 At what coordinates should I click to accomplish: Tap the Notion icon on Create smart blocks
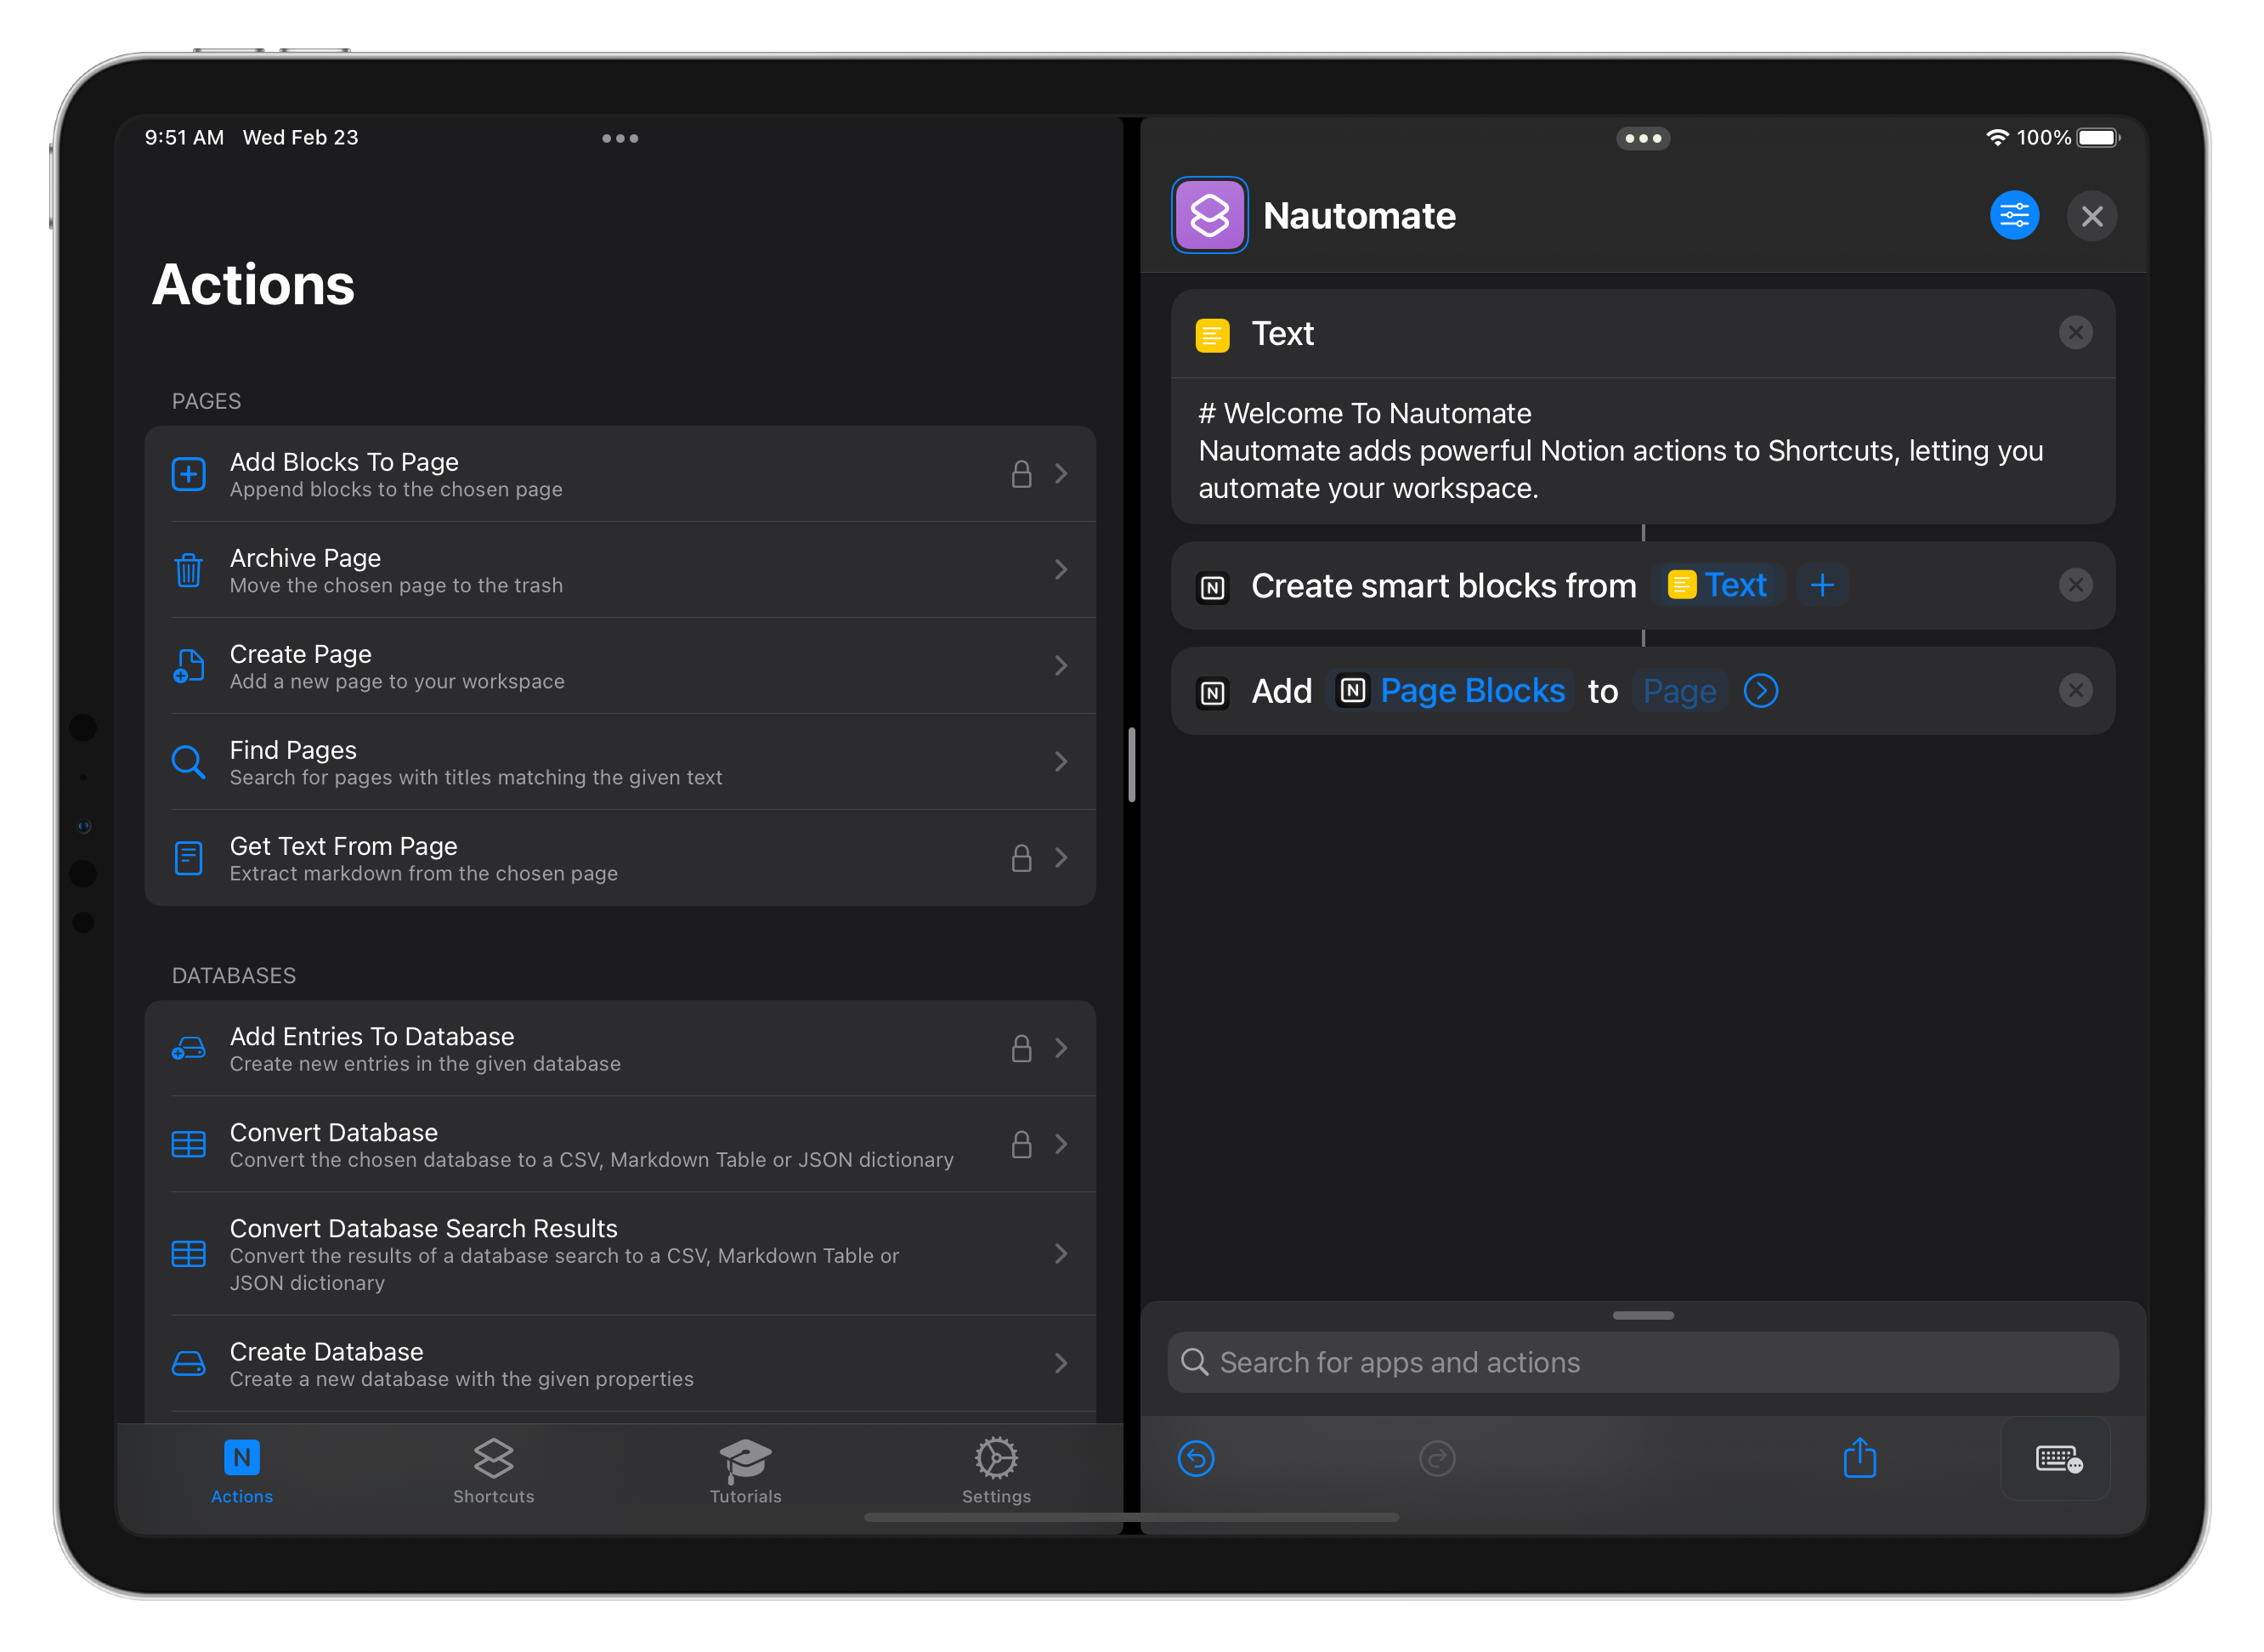(x=1212, y=587)
